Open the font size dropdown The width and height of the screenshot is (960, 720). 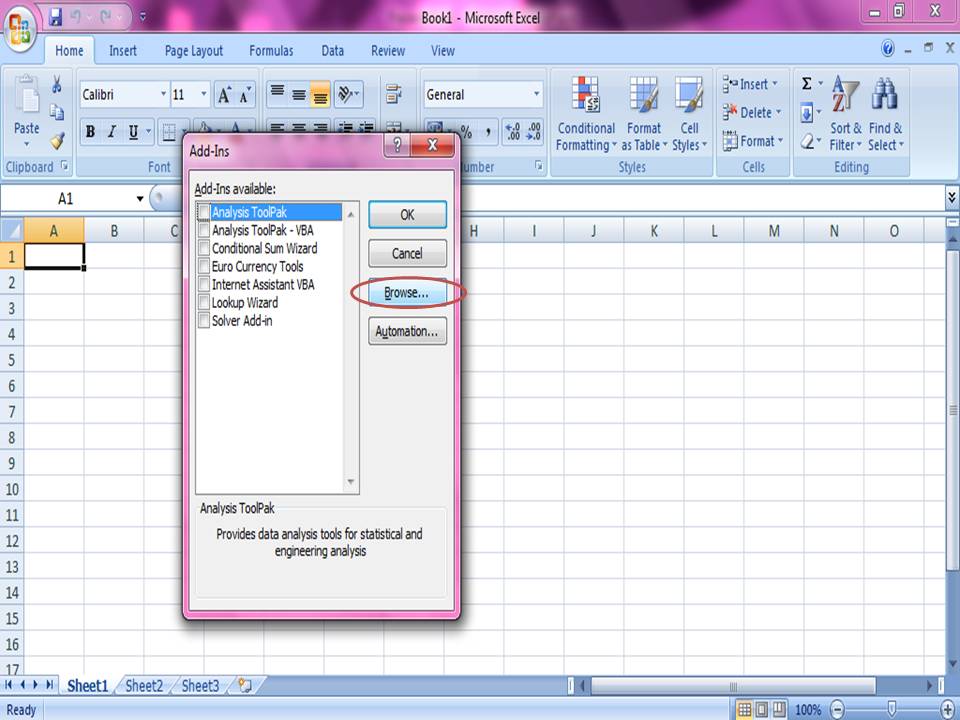[x=204, y=94]
